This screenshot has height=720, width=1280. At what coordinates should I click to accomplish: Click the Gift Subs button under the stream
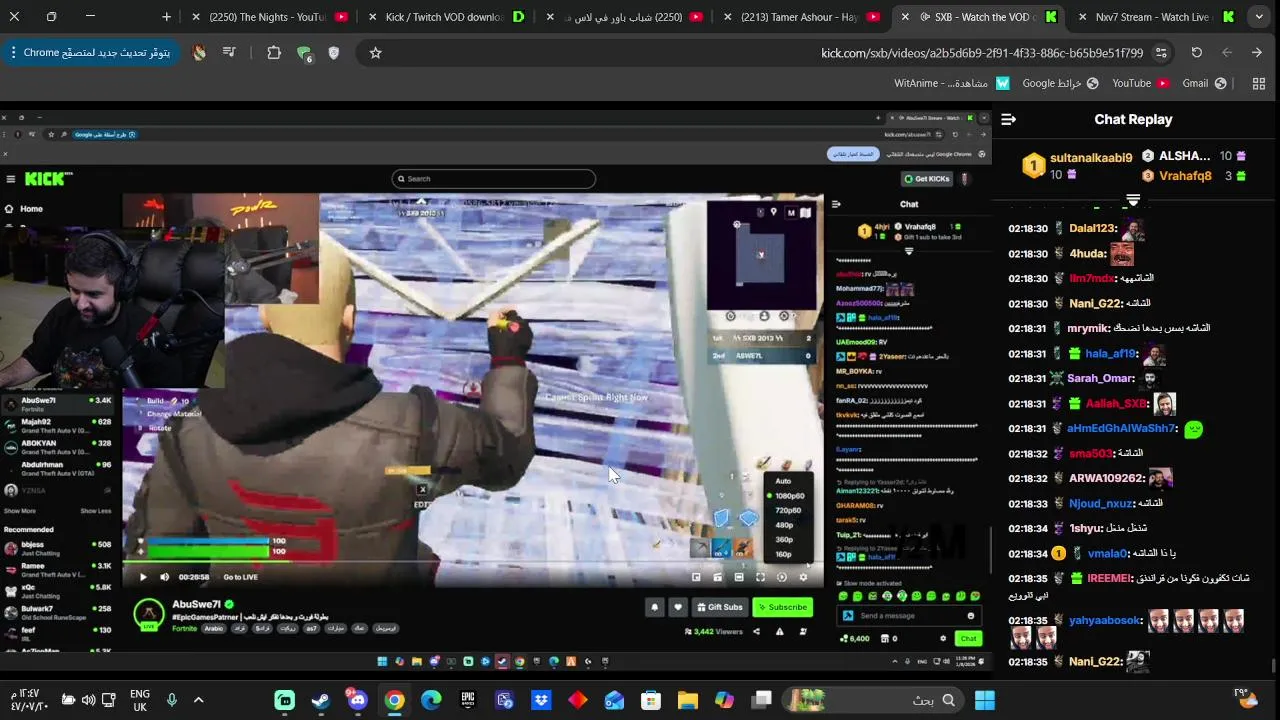tap(719, 607)
